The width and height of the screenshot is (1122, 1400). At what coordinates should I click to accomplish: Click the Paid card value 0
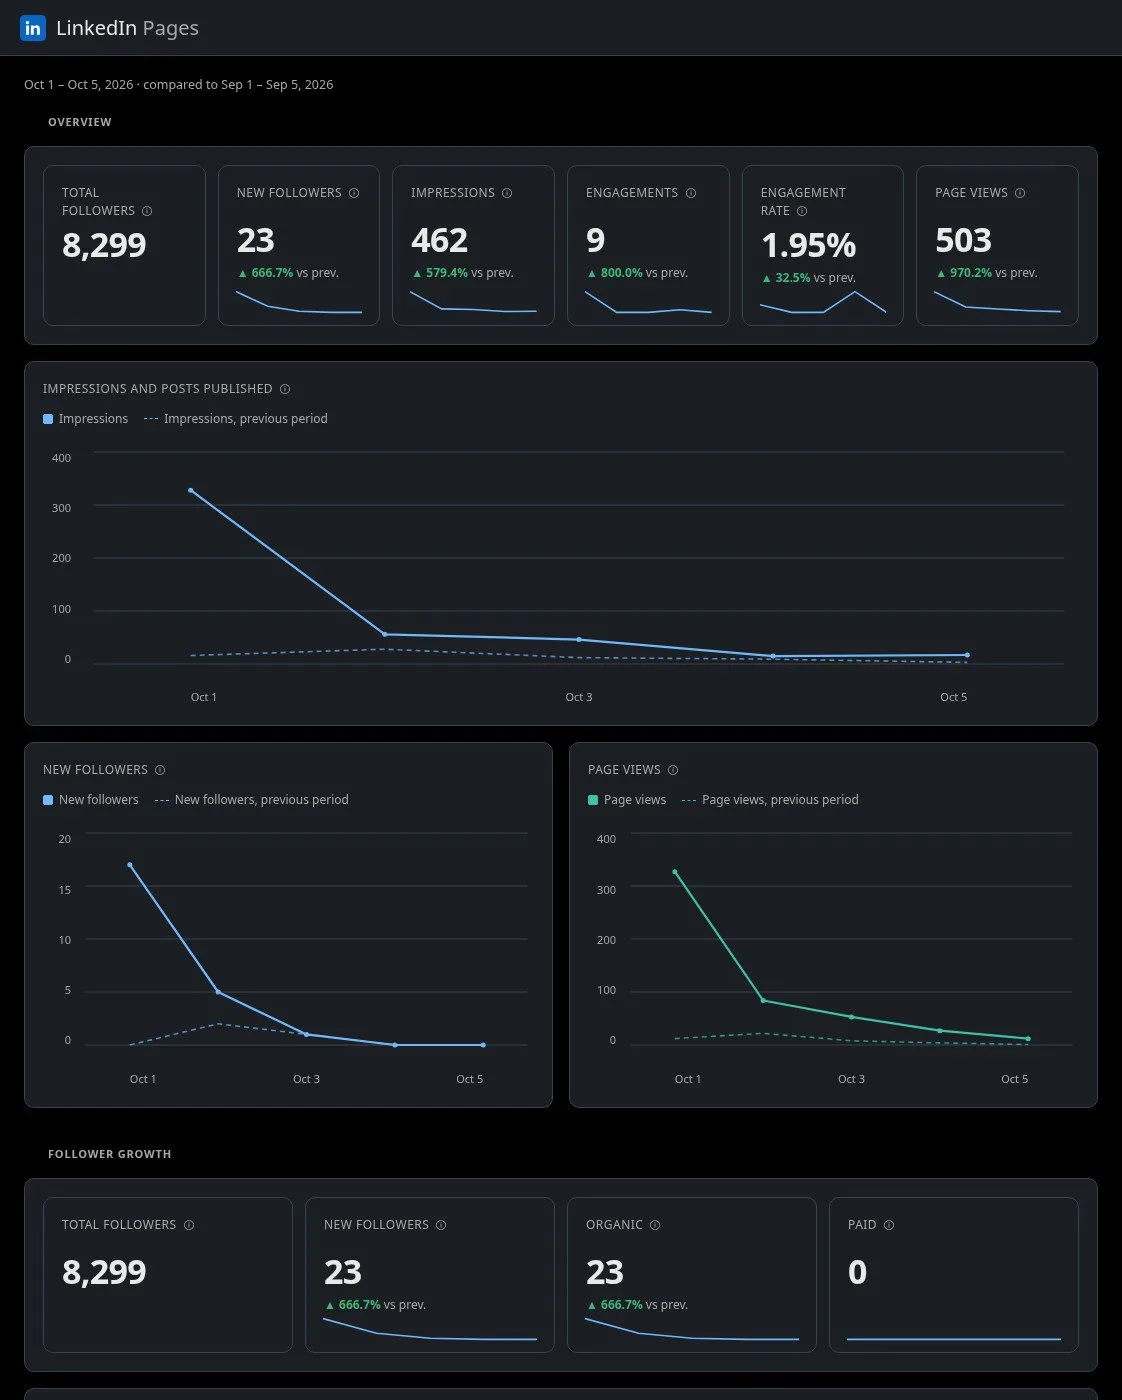(857, 1272)
